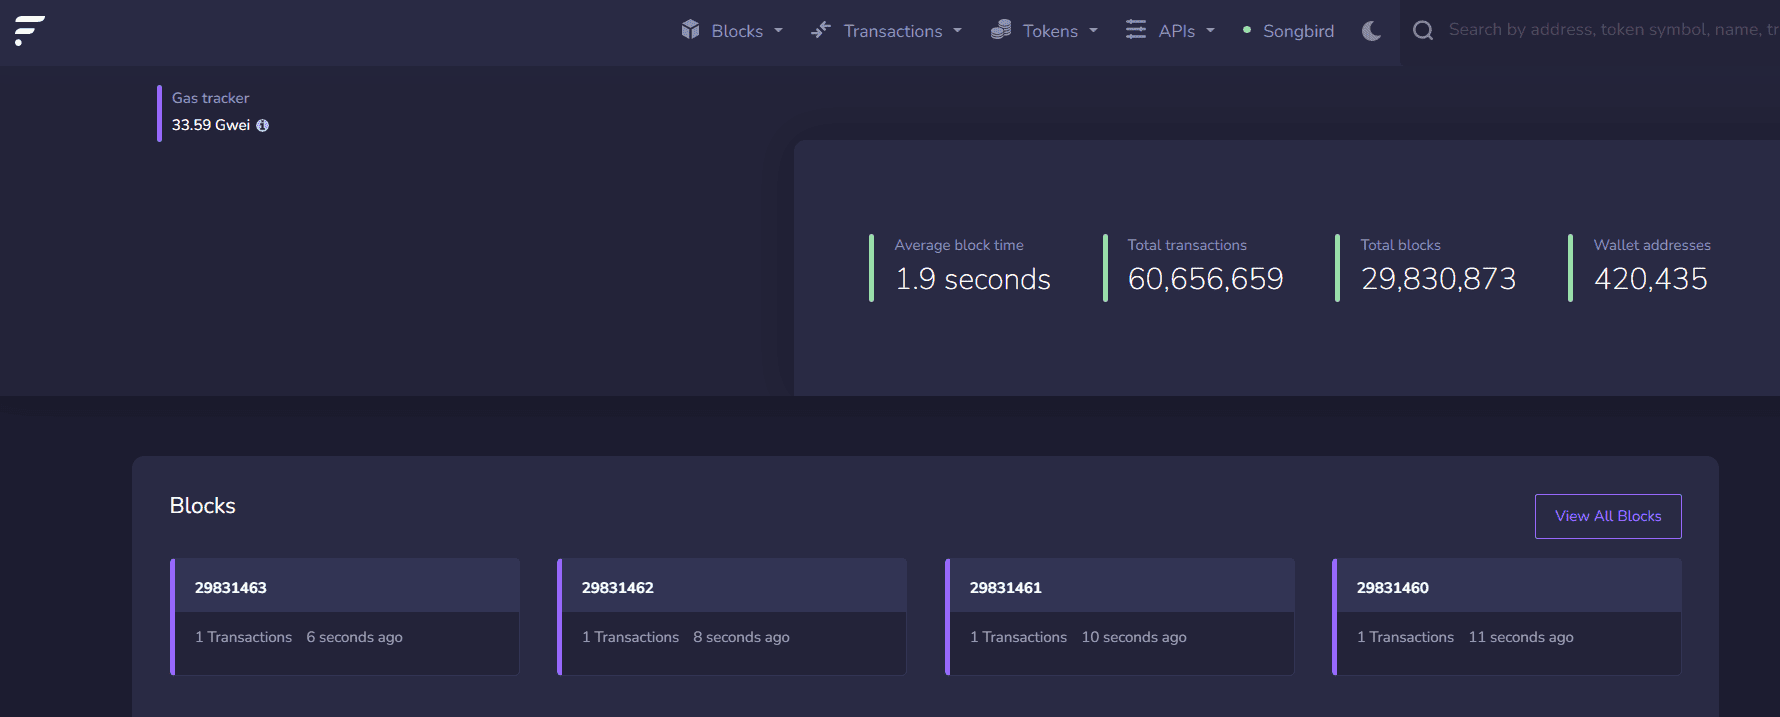Click the Total transactions label
1780x717 pixels.
coord(1187,245)
